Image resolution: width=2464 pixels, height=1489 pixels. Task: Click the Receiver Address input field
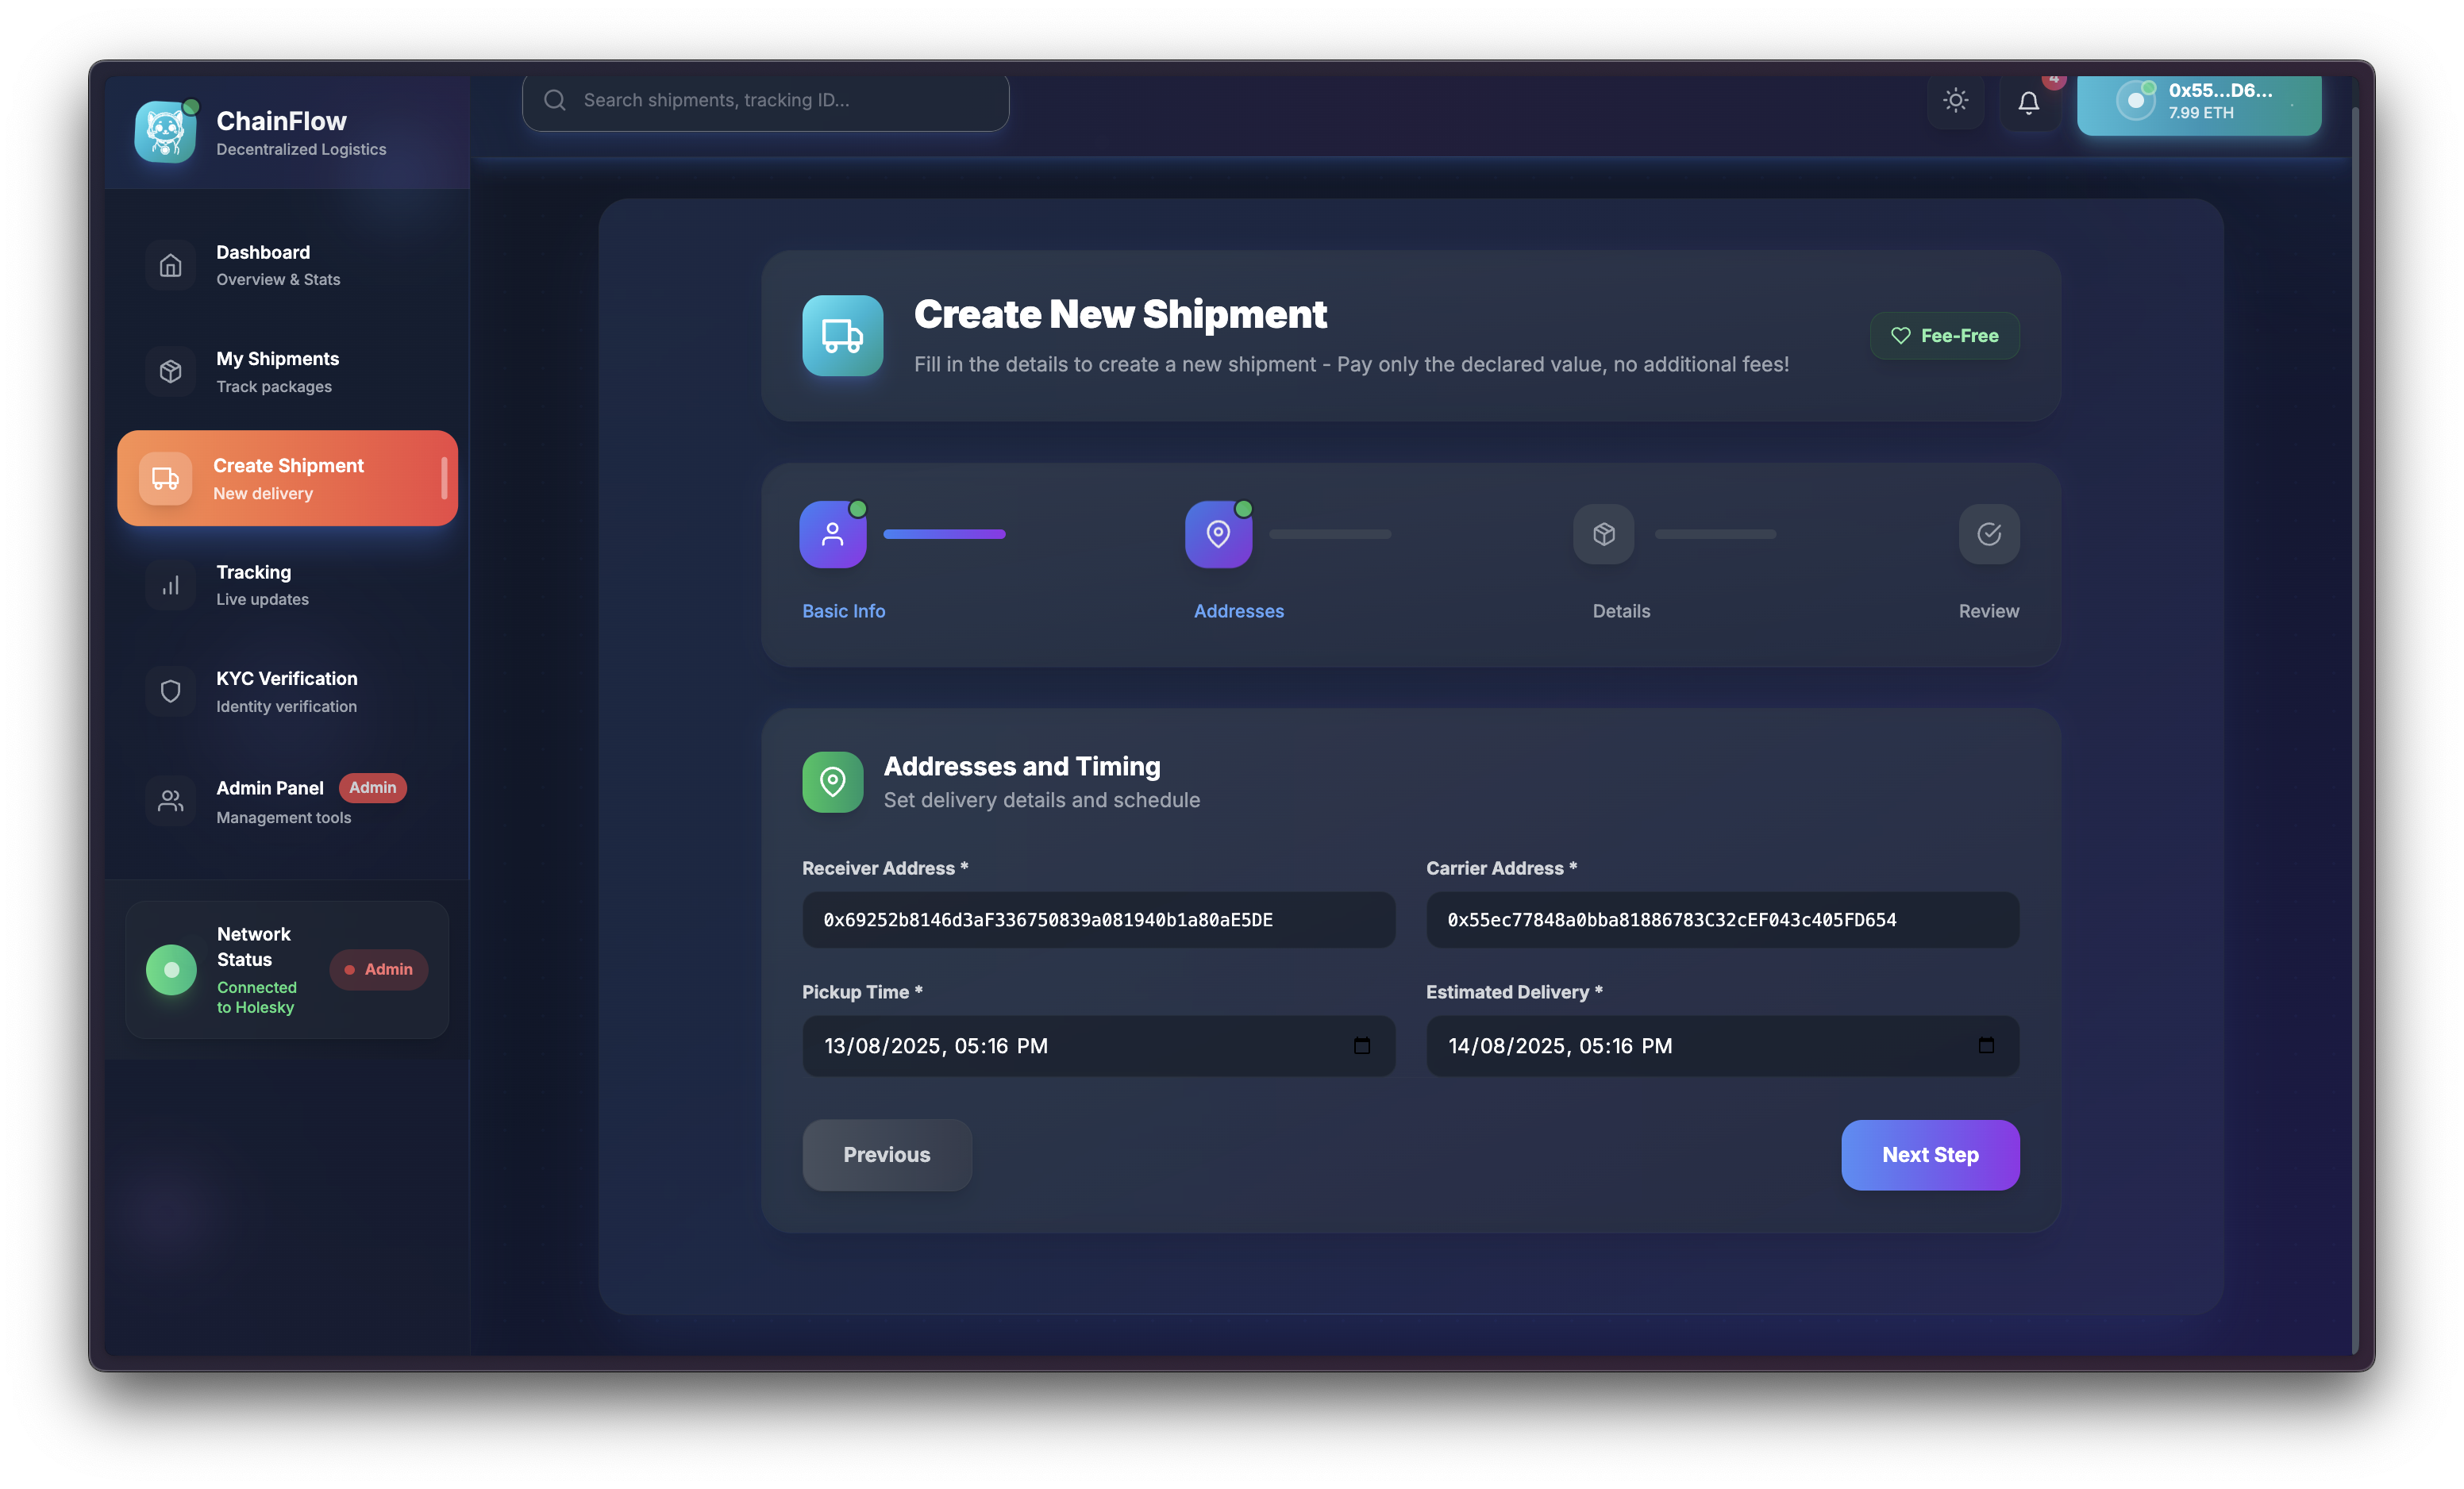pyautogui.click(x=1098, y=920)
